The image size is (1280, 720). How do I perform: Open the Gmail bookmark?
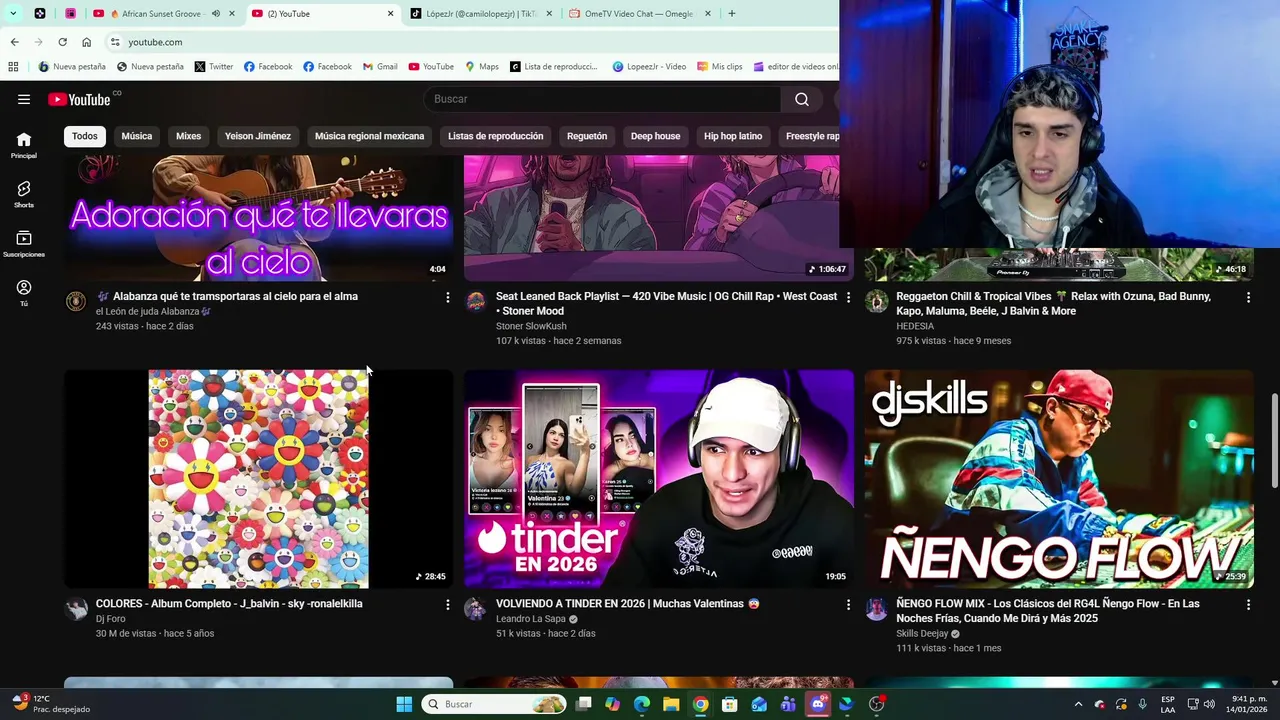pos(379,67)
